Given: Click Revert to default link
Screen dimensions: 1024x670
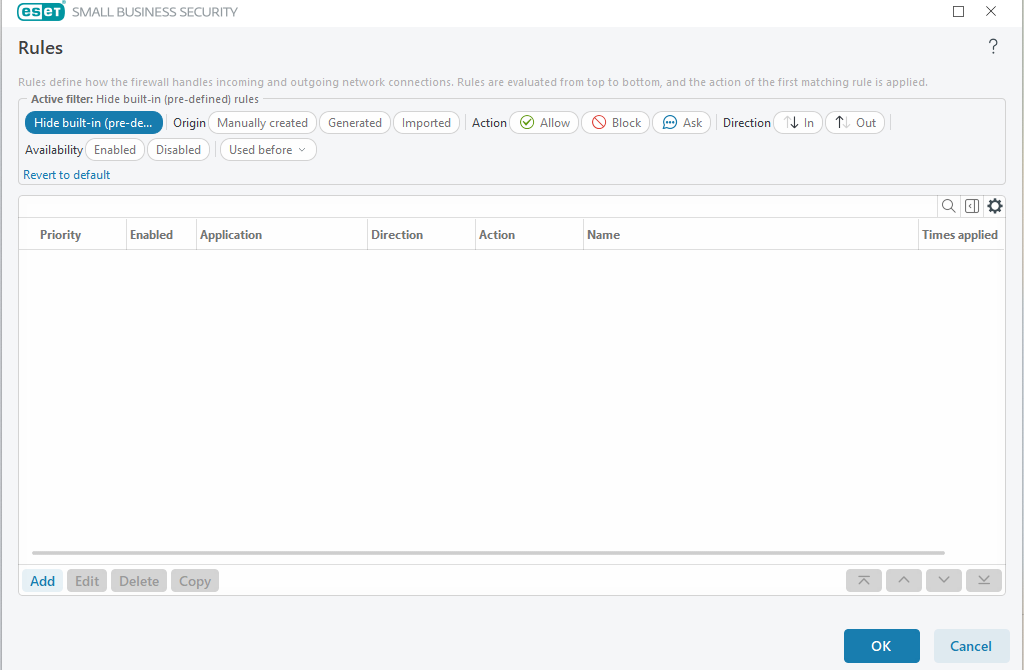Looking at the screenshot, I should coord(67,175).
